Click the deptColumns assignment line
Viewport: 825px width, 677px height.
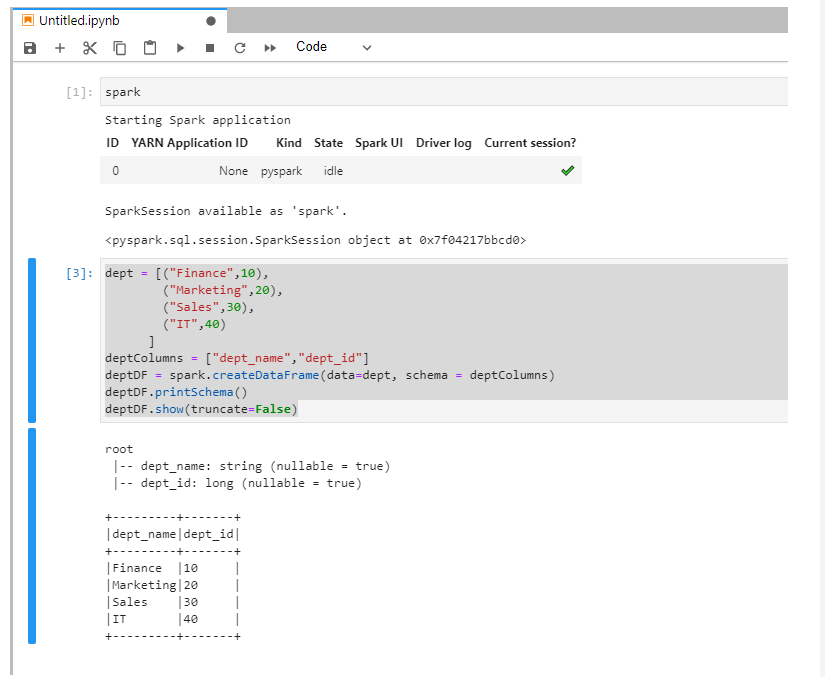point(237,358)
